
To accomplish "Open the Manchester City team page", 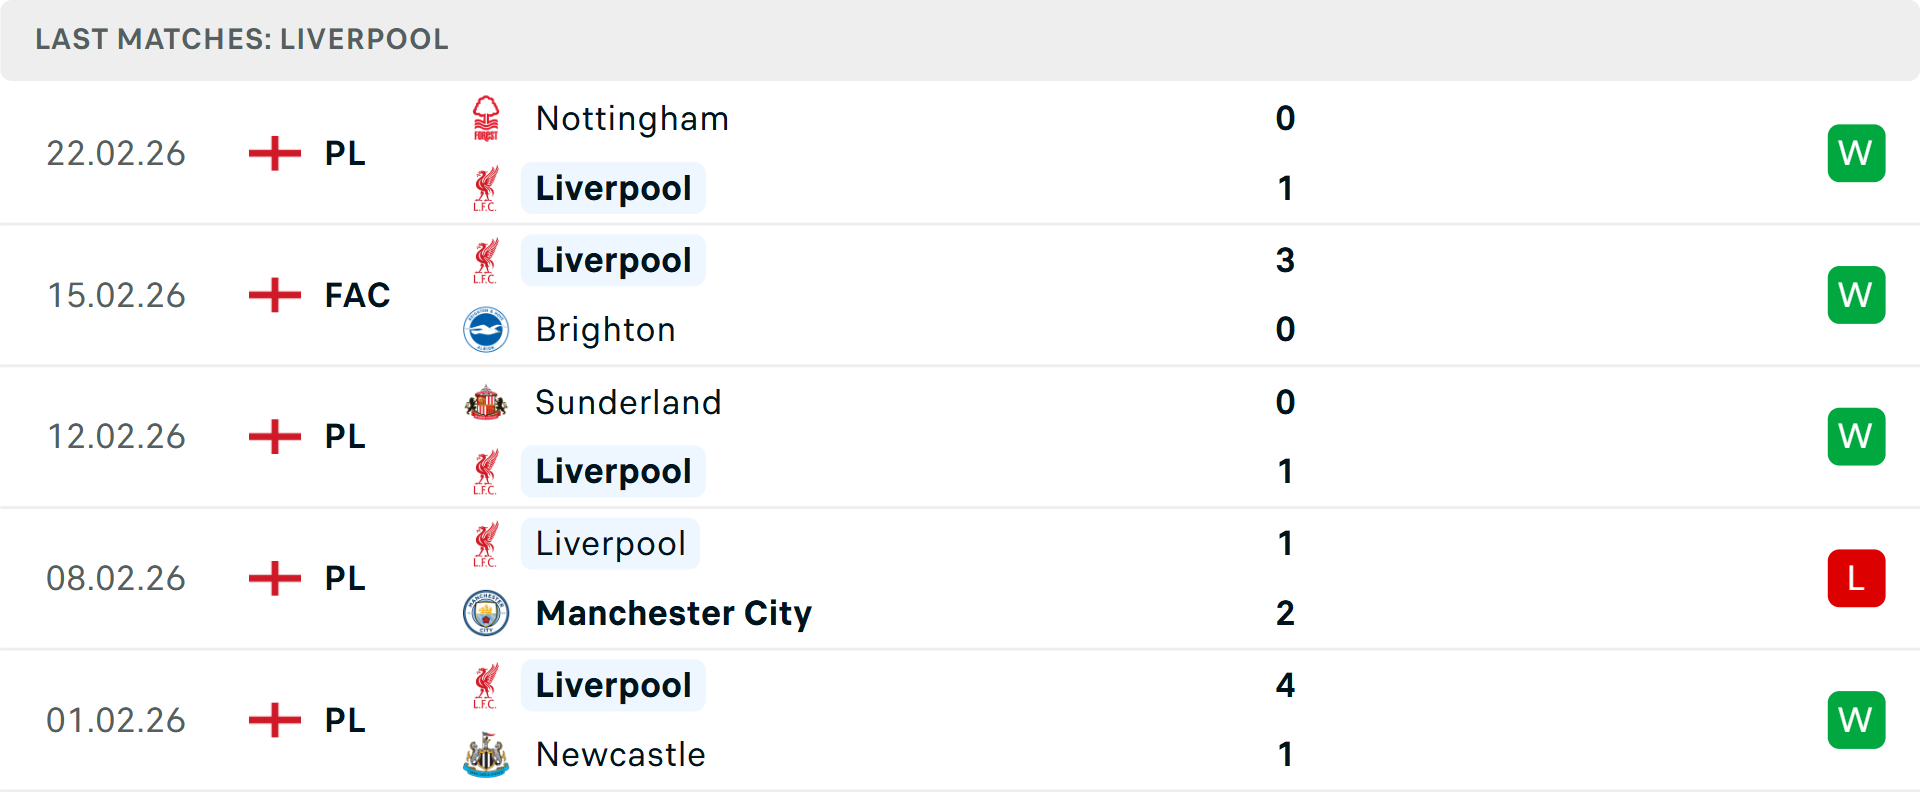I will coord(673,613).
